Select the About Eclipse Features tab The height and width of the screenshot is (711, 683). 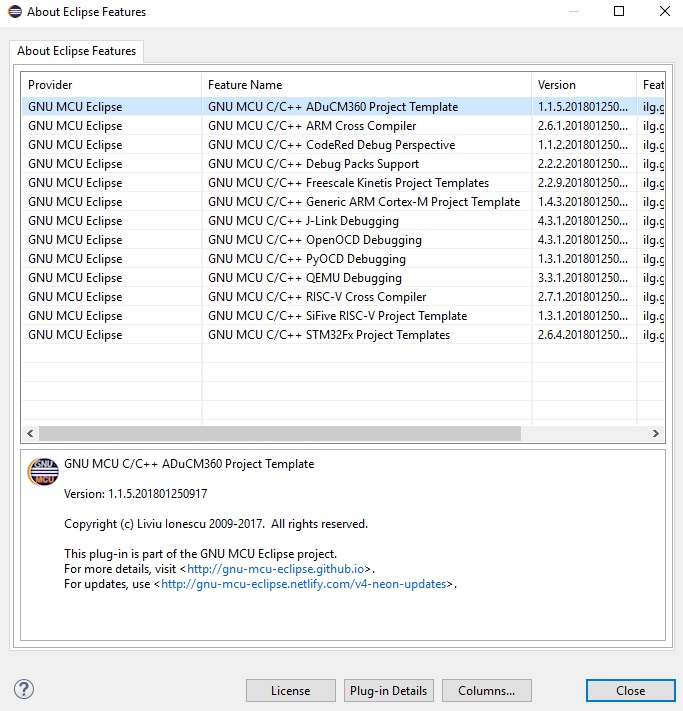pyautogui.click(x=78, y=51)
